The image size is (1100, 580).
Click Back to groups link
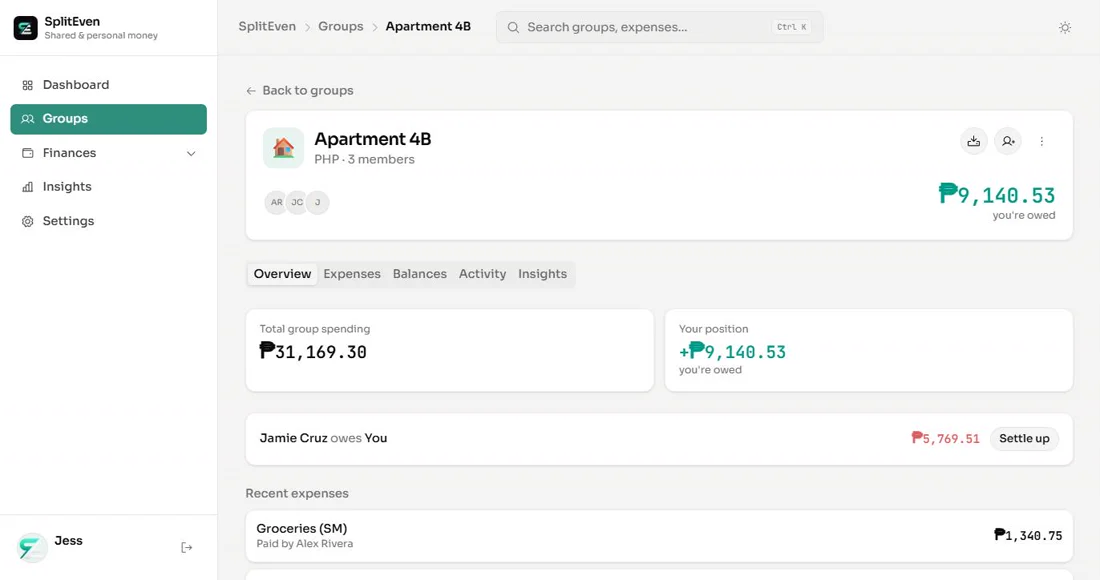(x=300, y=90)
